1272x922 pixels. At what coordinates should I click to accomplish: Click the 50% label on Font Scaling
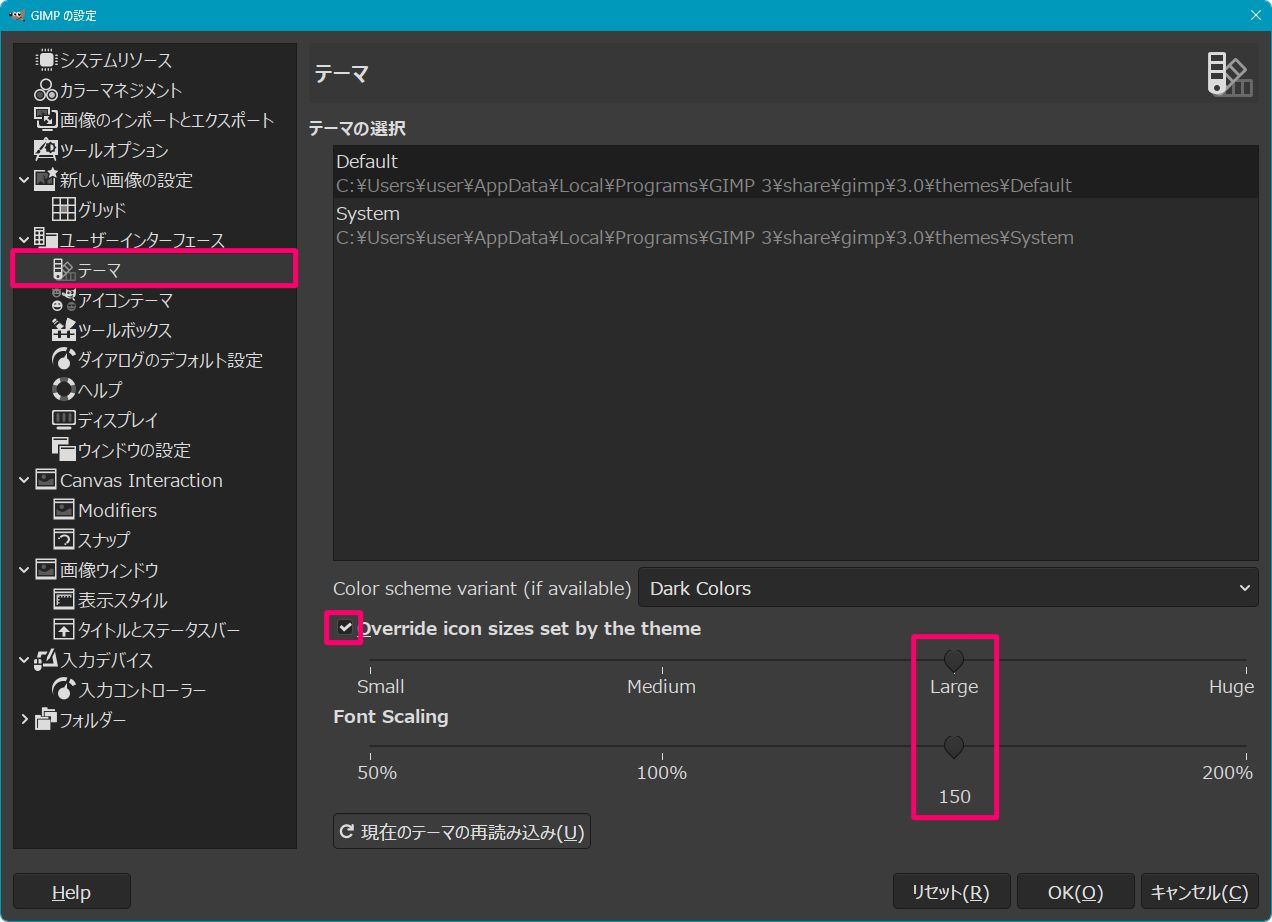coord(378,773)
